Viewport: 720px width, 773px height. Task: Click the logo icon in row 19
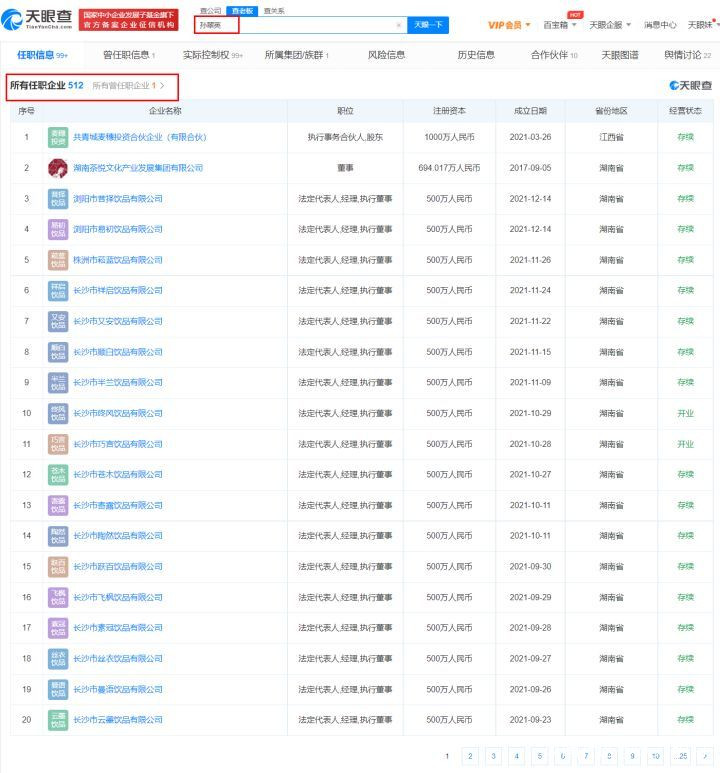click(58, 690)
